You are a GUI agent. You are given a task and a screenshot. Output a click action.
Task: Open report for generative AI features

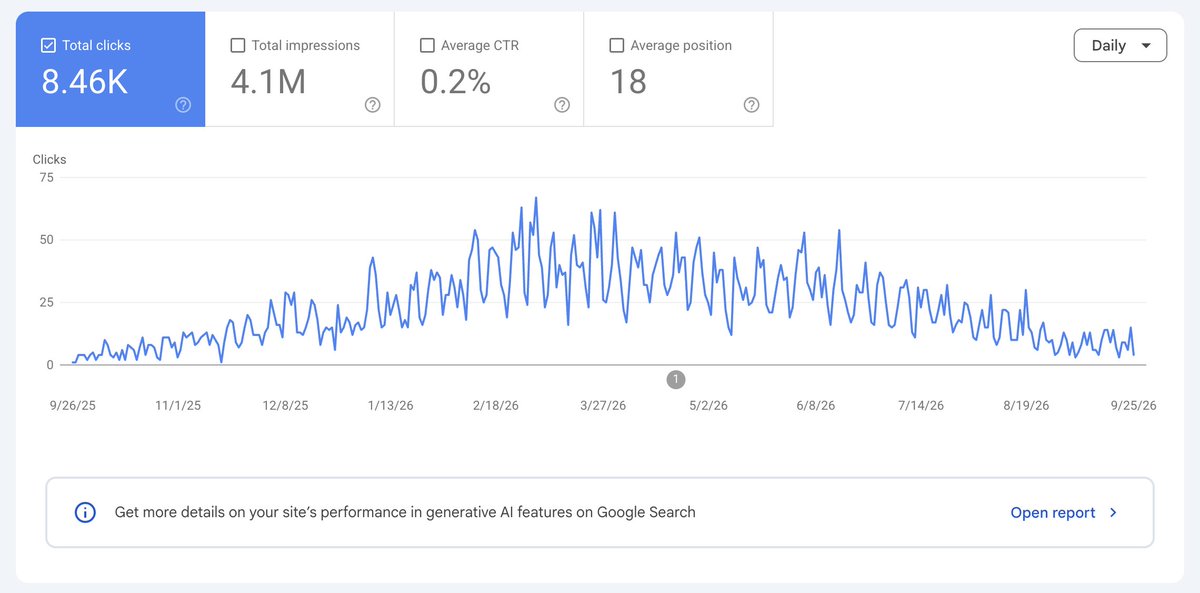pos(1053,512)
